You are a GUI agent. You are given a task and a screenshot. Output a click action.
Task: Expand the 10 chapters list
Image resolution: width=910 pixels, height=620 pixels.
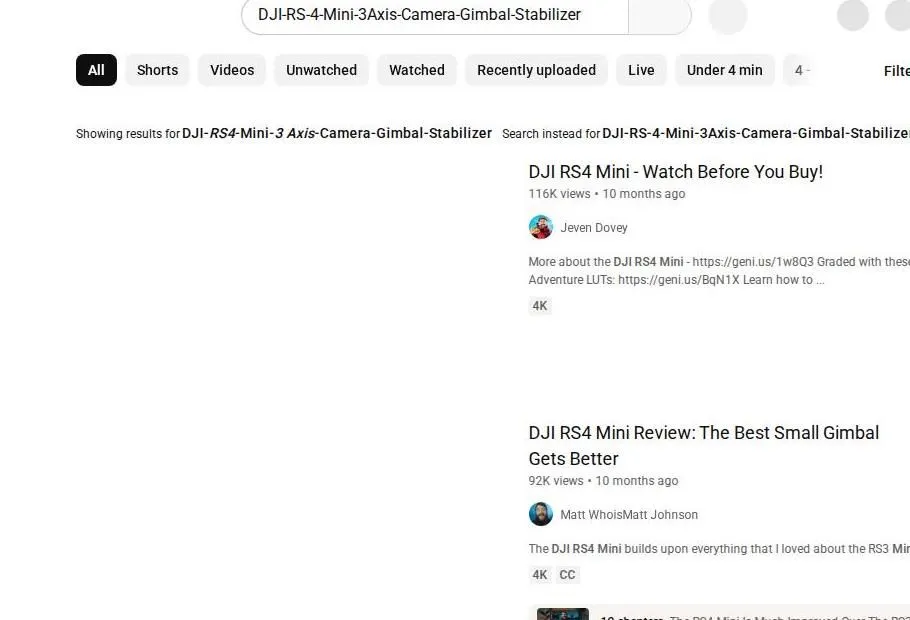(632, 617)
